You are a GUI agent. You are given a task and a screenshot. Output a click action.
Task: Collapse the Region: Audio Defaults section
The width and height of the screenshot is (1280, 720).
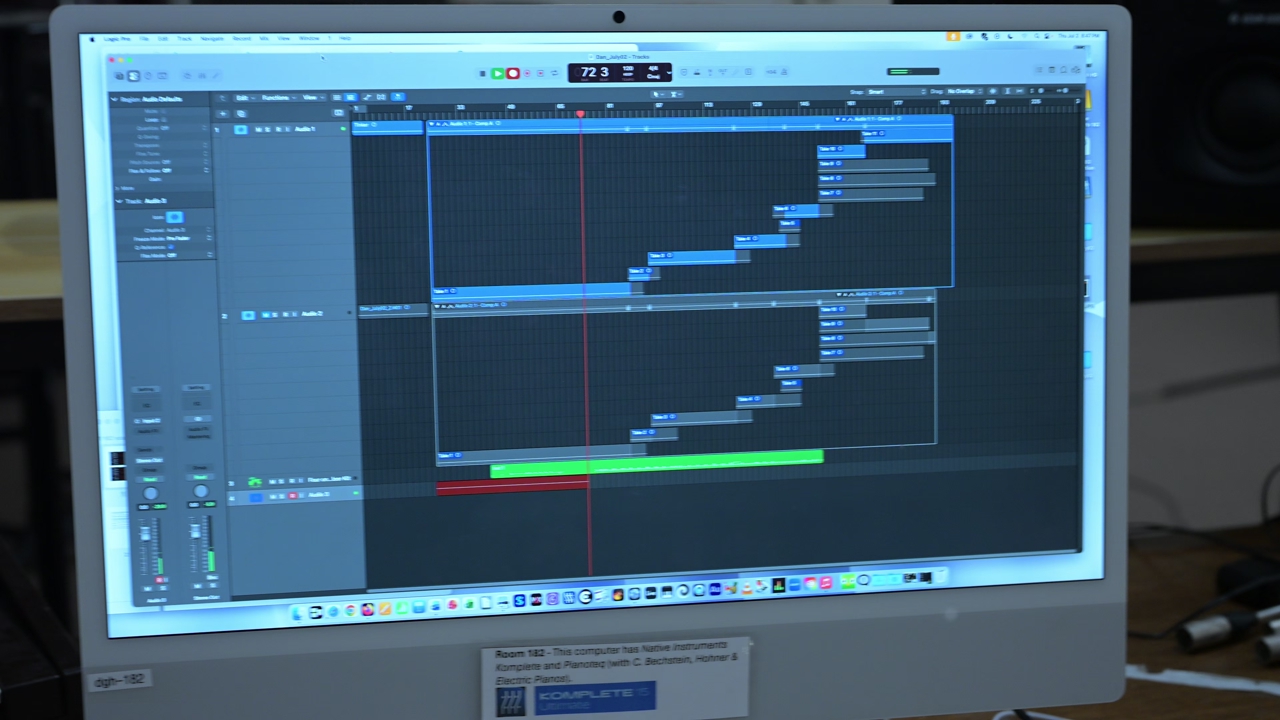click(114, 99)
